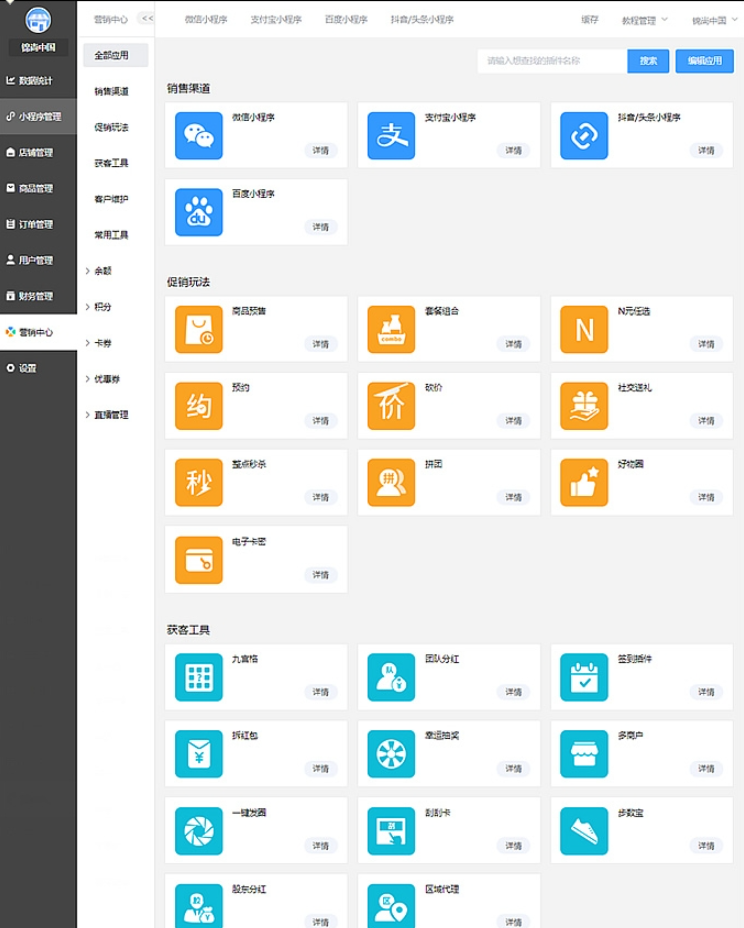Expand the 积分 submenu

coord(98,307)
